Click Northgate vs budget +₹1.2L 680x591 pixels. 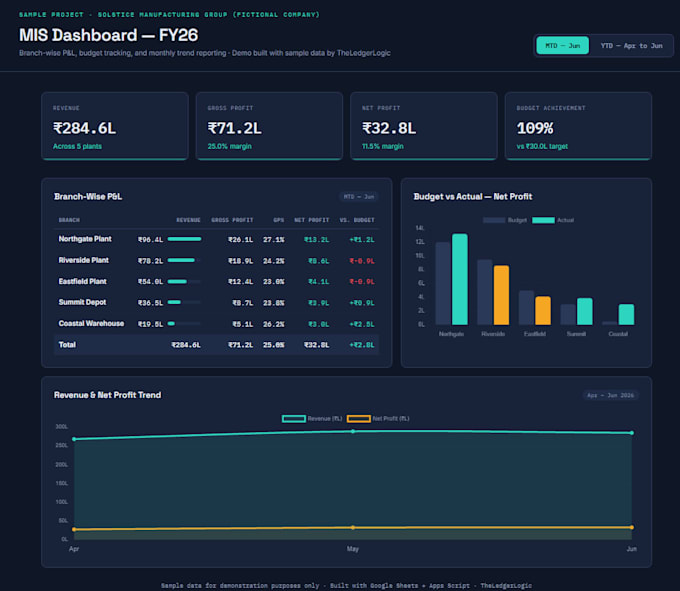pyautogui.click(x=362, y=240)
